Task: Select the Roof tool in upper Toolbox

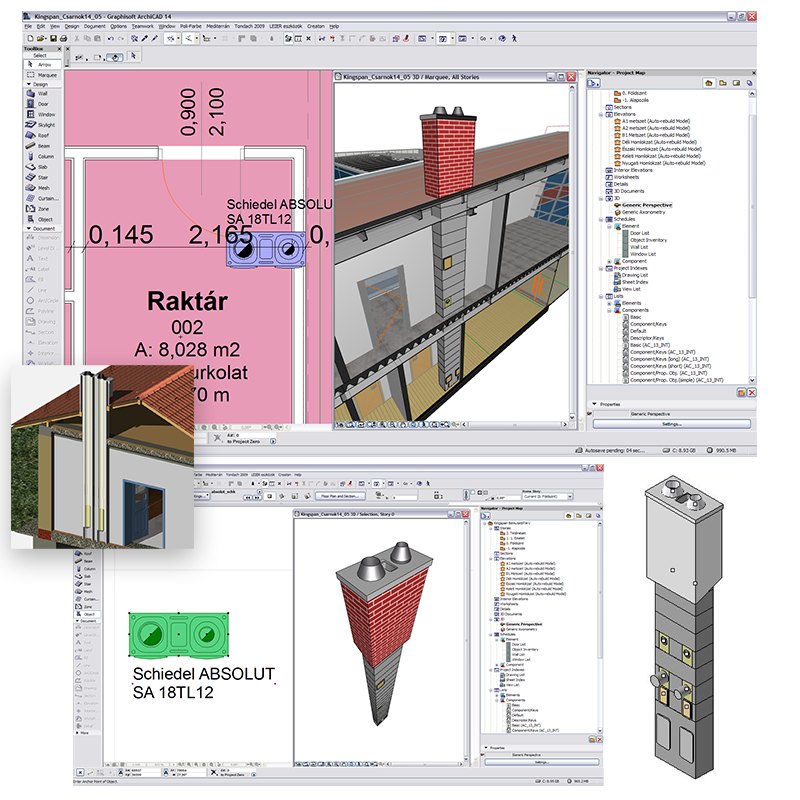Action: click(x=42, y=136)
